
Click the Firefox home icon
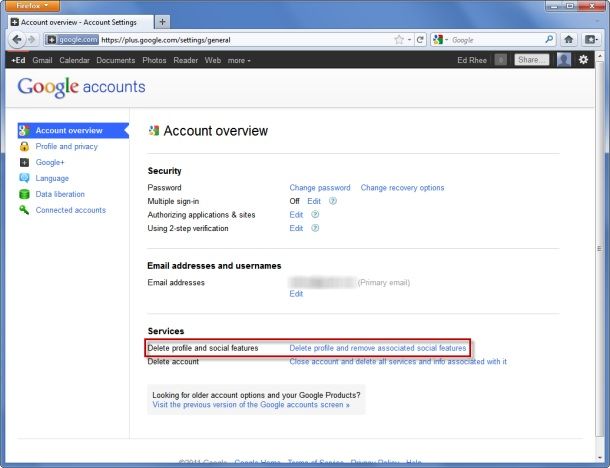(568, 39)
